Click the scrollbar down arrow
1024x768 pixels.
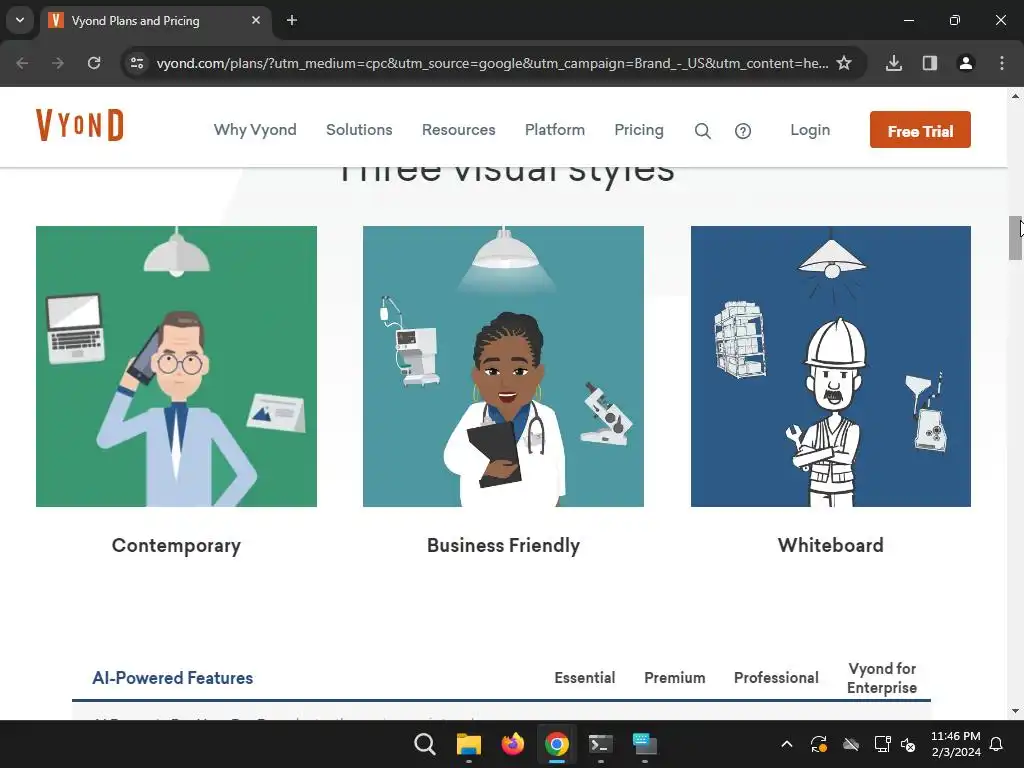[x=1015, y=711]
